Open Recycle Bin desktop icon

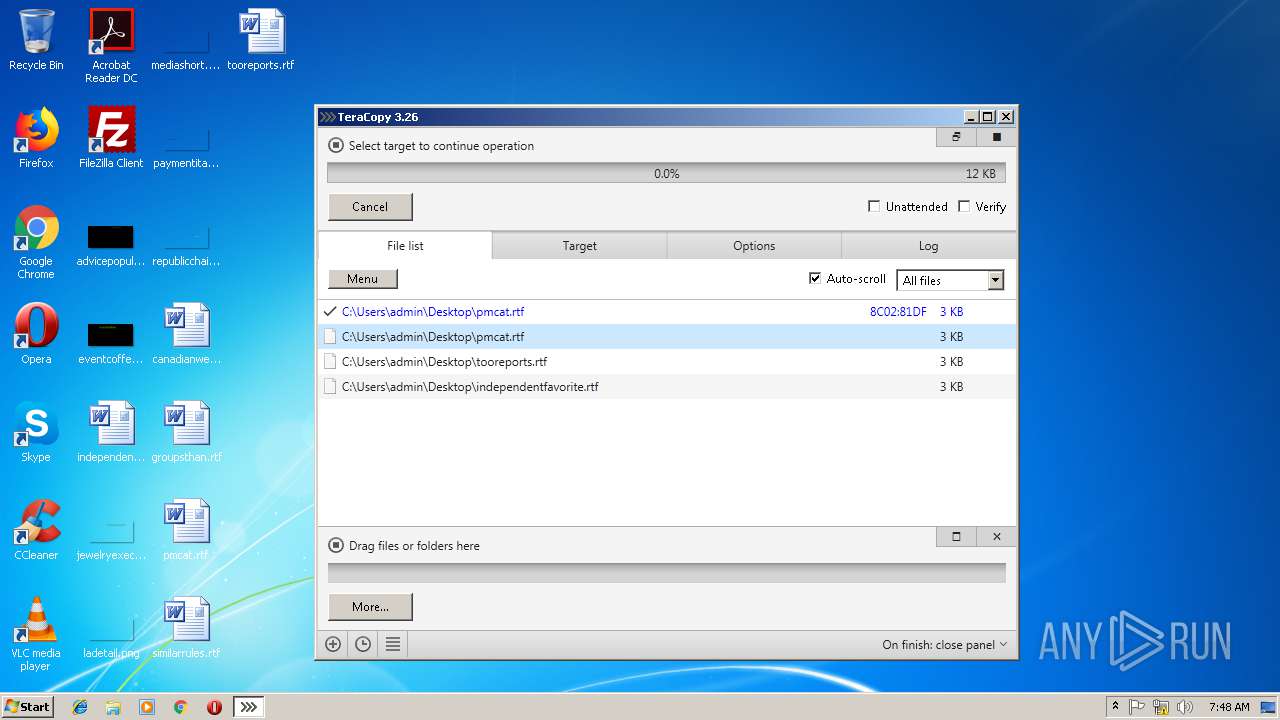pos(36,40)
